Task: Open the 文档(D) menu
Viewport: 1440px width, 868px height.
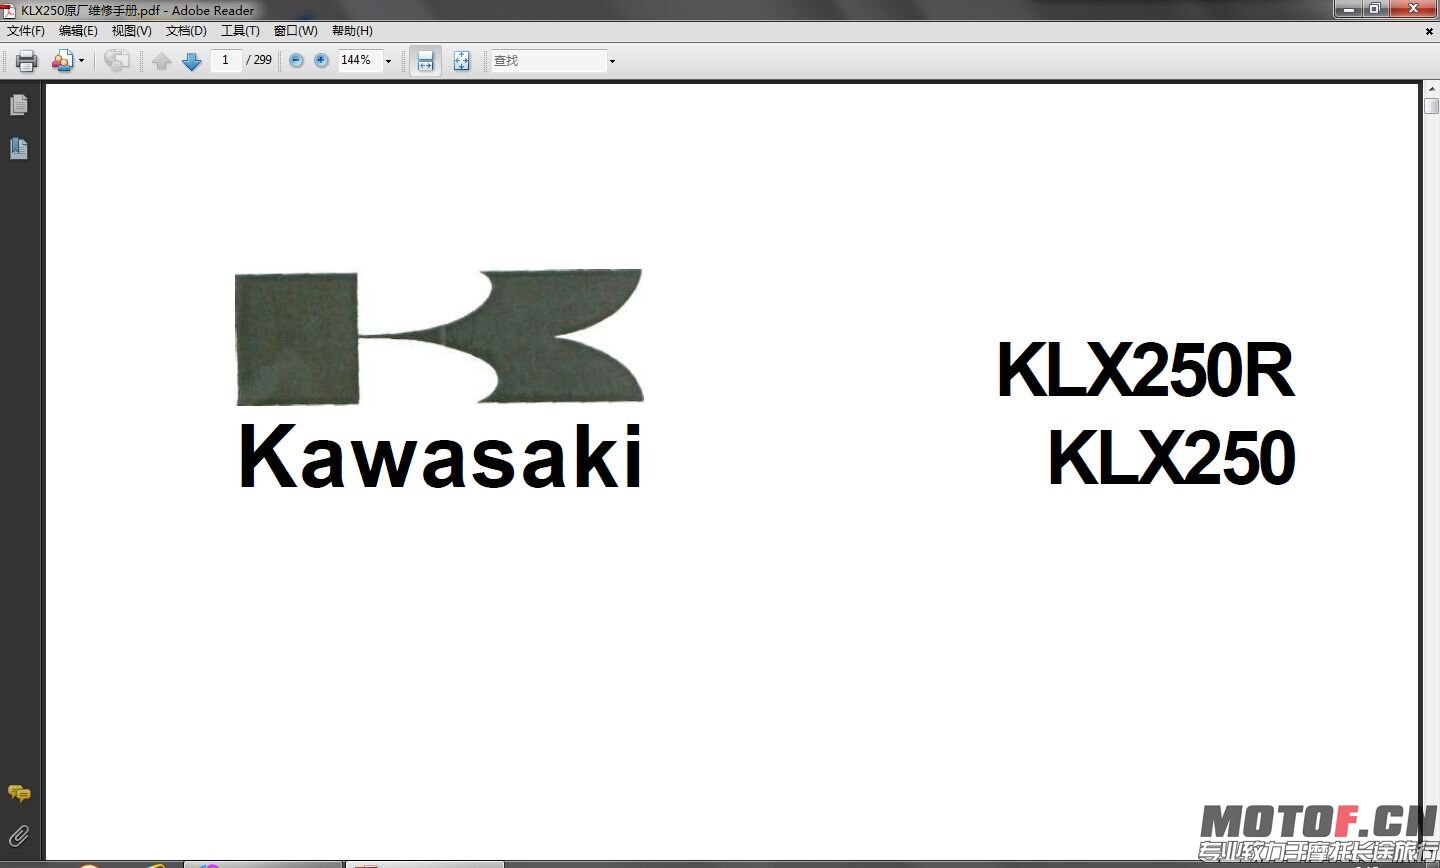Action: 186,31
